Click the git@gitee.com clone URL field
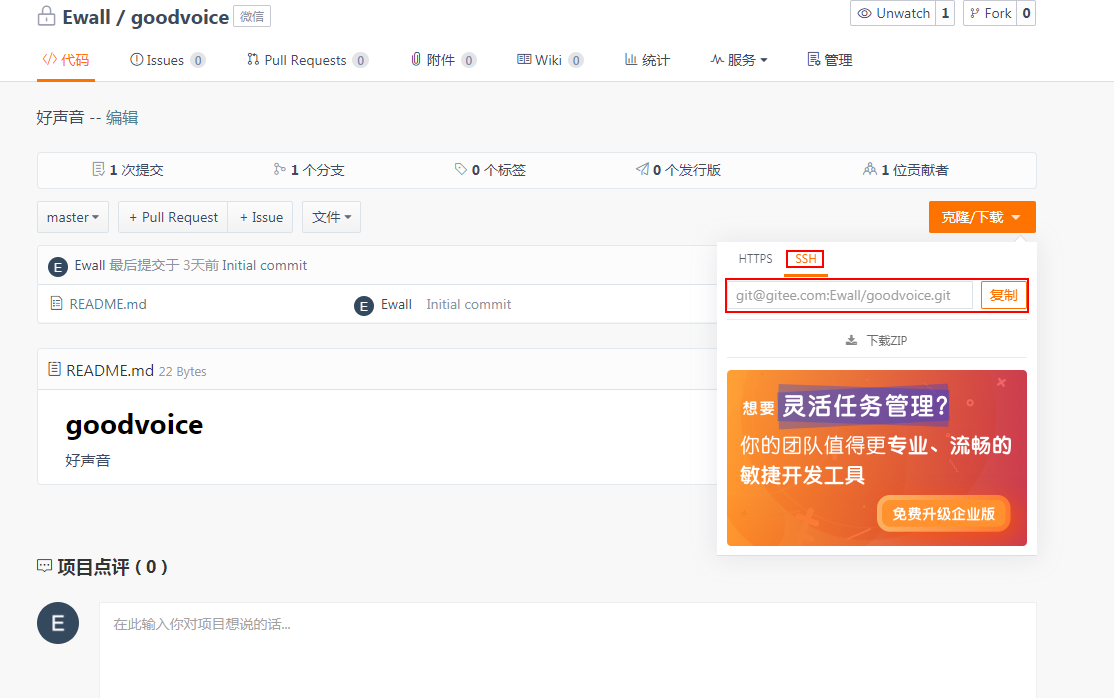1114x698 pixels. point(849,295)
